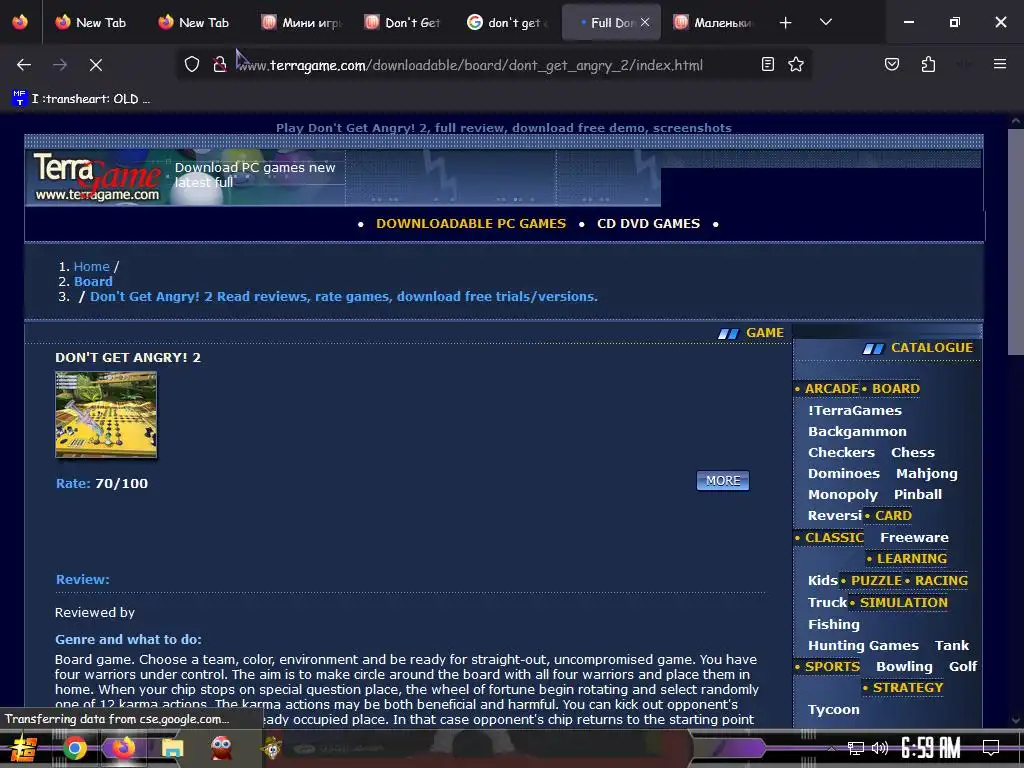Open Don't Get Angry! 2 reviews breadcrumb link
Image resolution: width=1024 pixels, height=768 pixels.
pyautogui.click(x=344, y=296)
